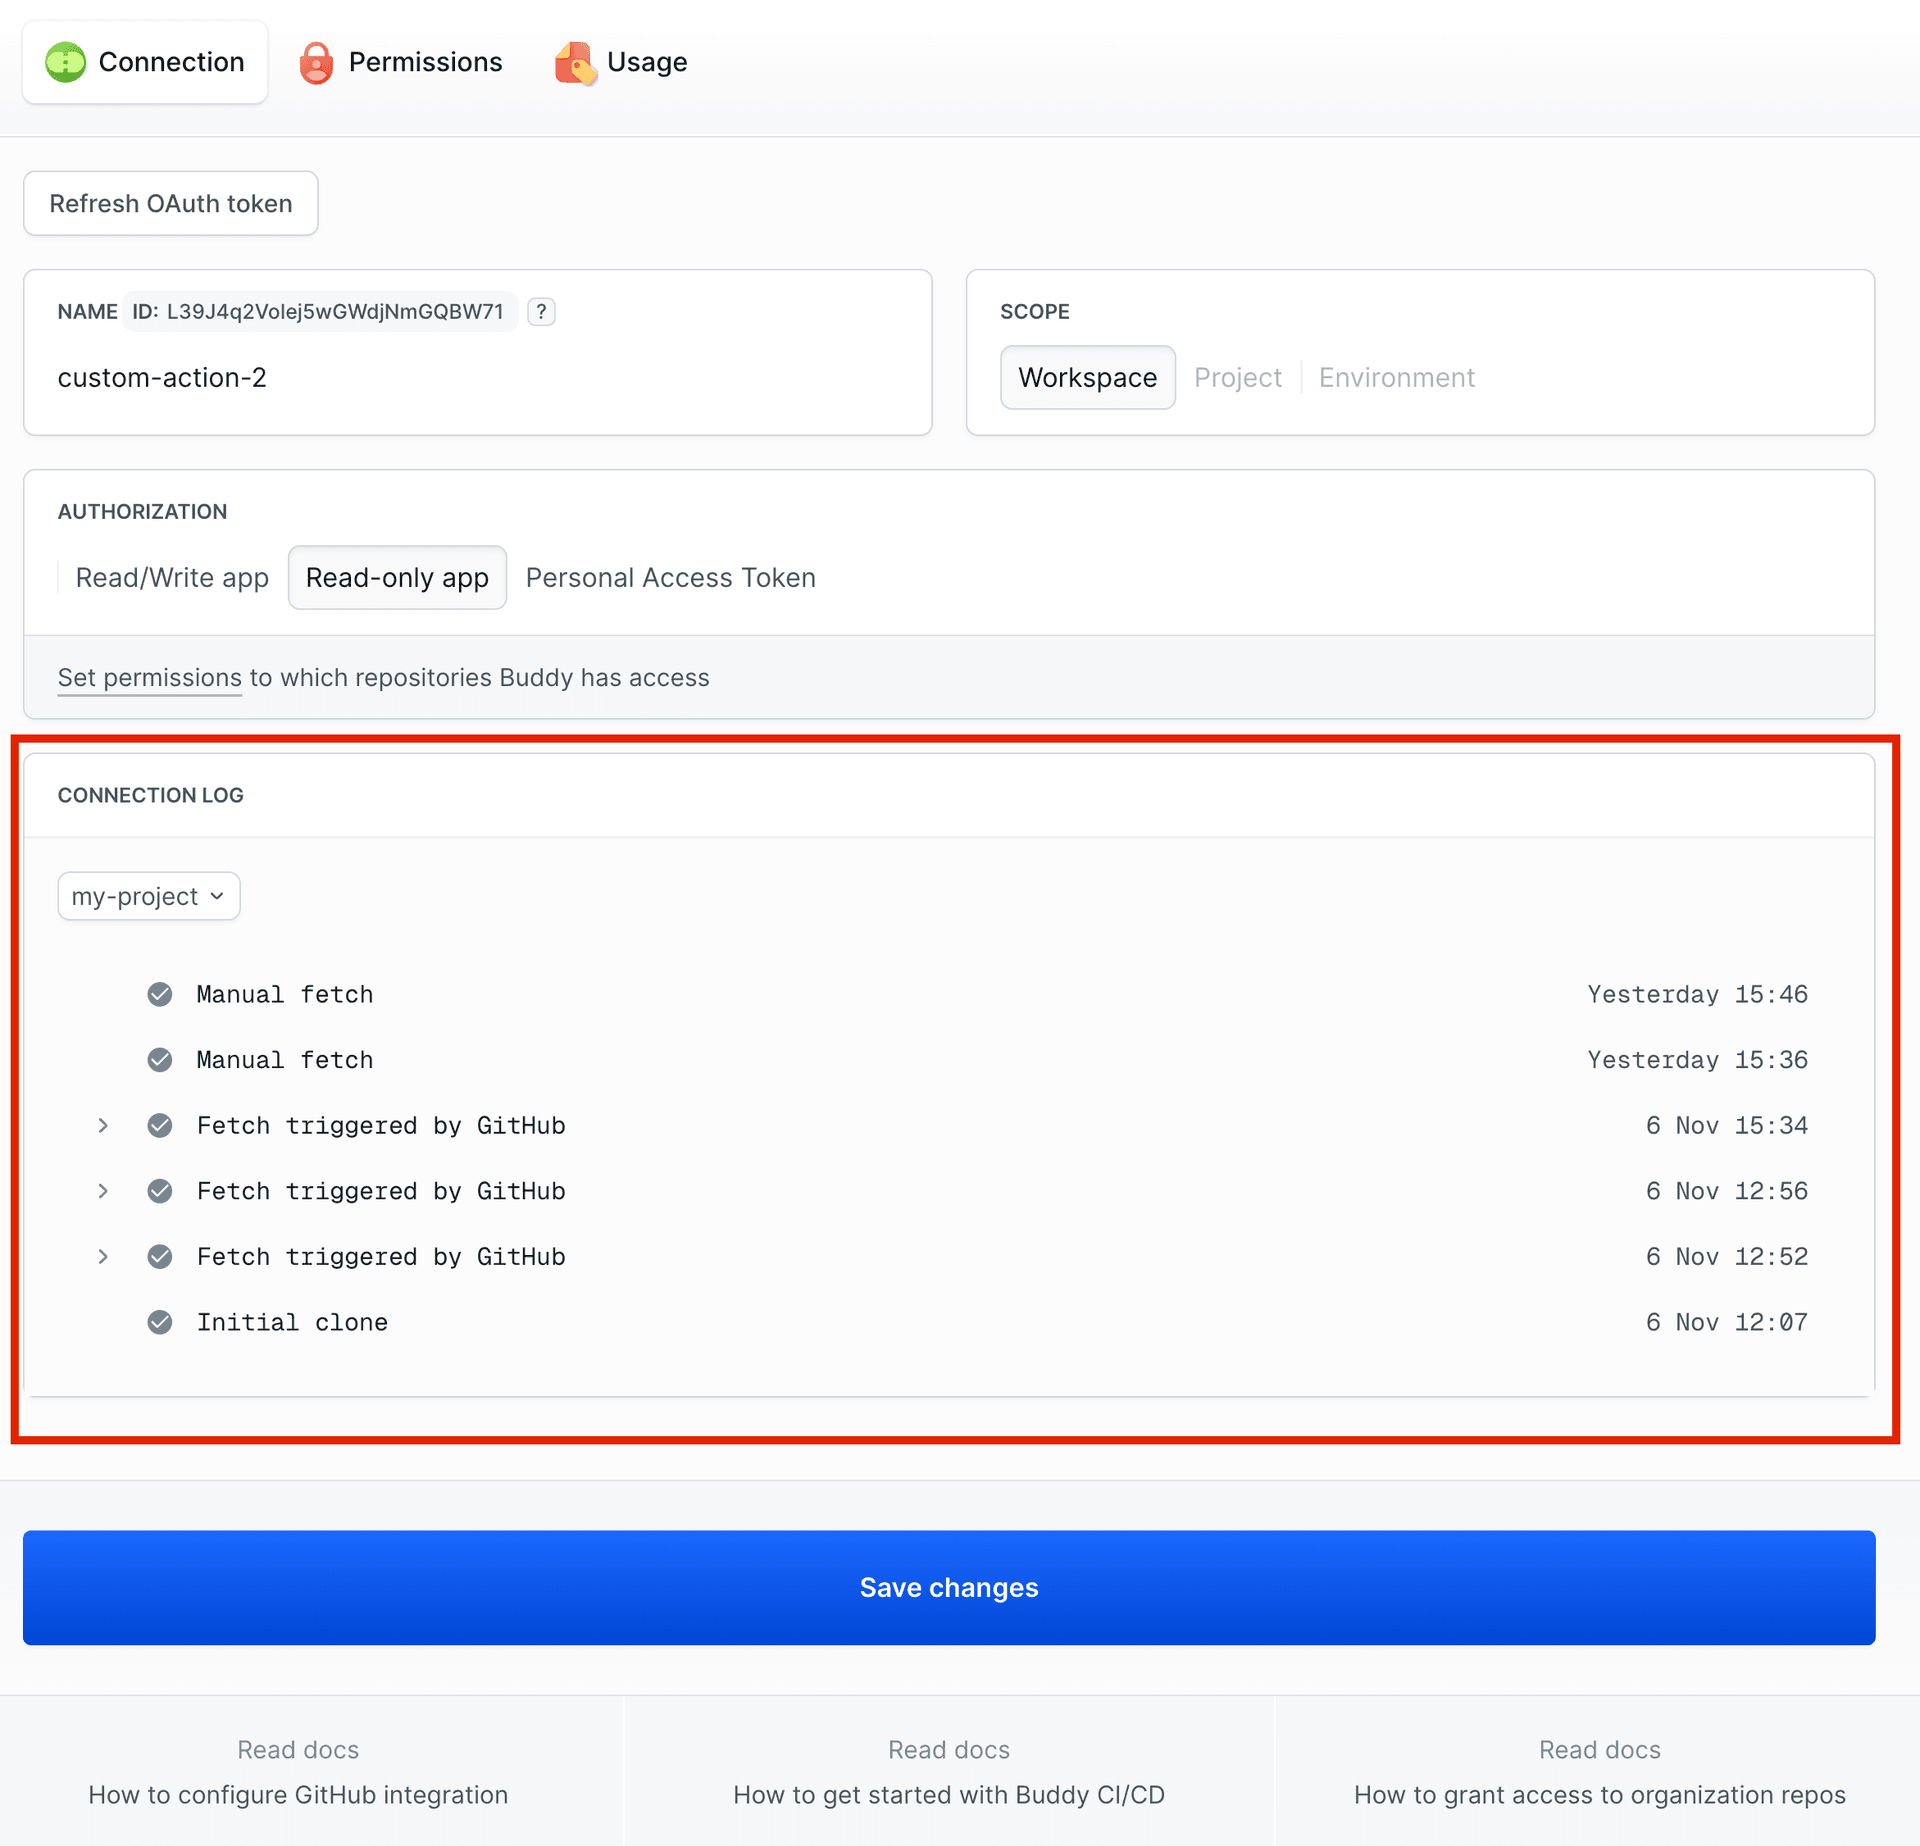Click status checkmark for GitHub fetch at 12:56
Image resolution: width=1920 pixels, height=1846 pixels.
pos(160,1191)
